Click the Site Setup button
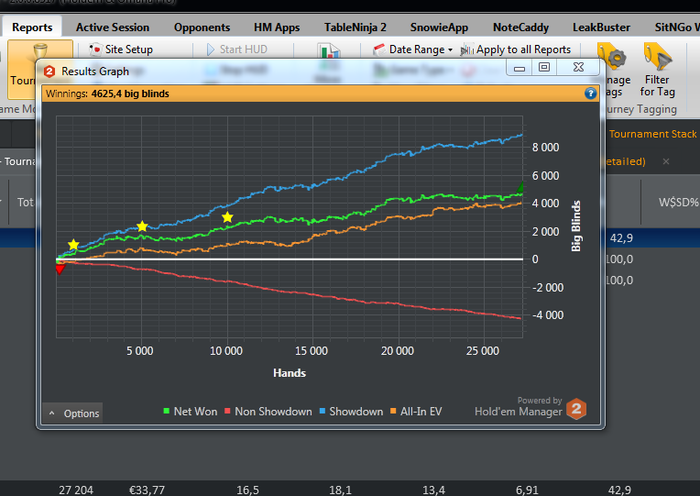Viewport: 700px width, 496px height. click(x=121, y=49)
